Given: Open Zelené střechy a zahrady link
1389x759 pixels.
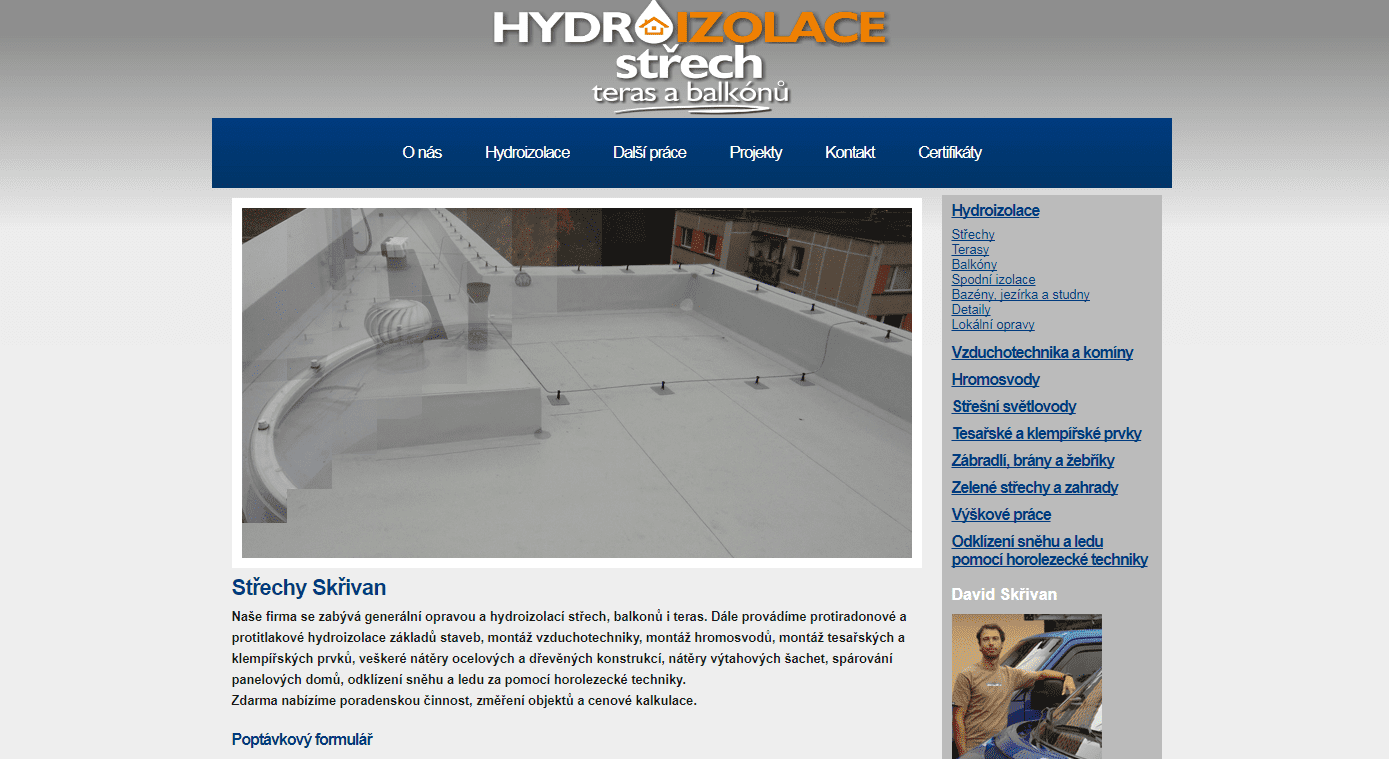Looking at the screenshot, I should click(1035, 487).
